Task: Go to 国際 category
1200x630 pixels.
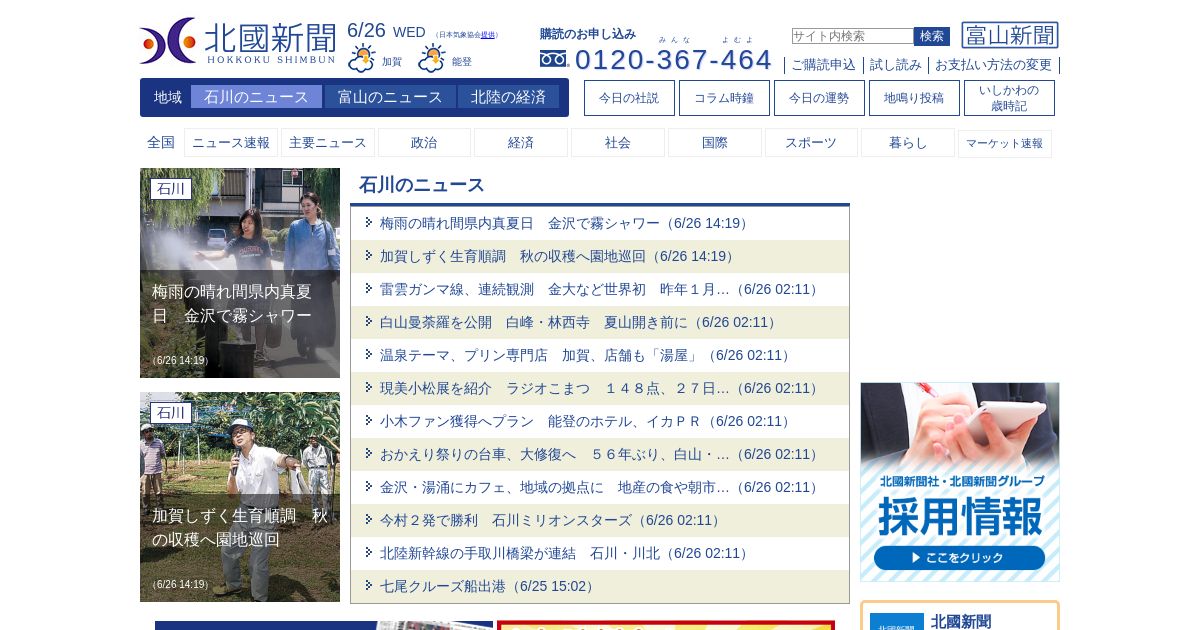Action: coord(715,143)
